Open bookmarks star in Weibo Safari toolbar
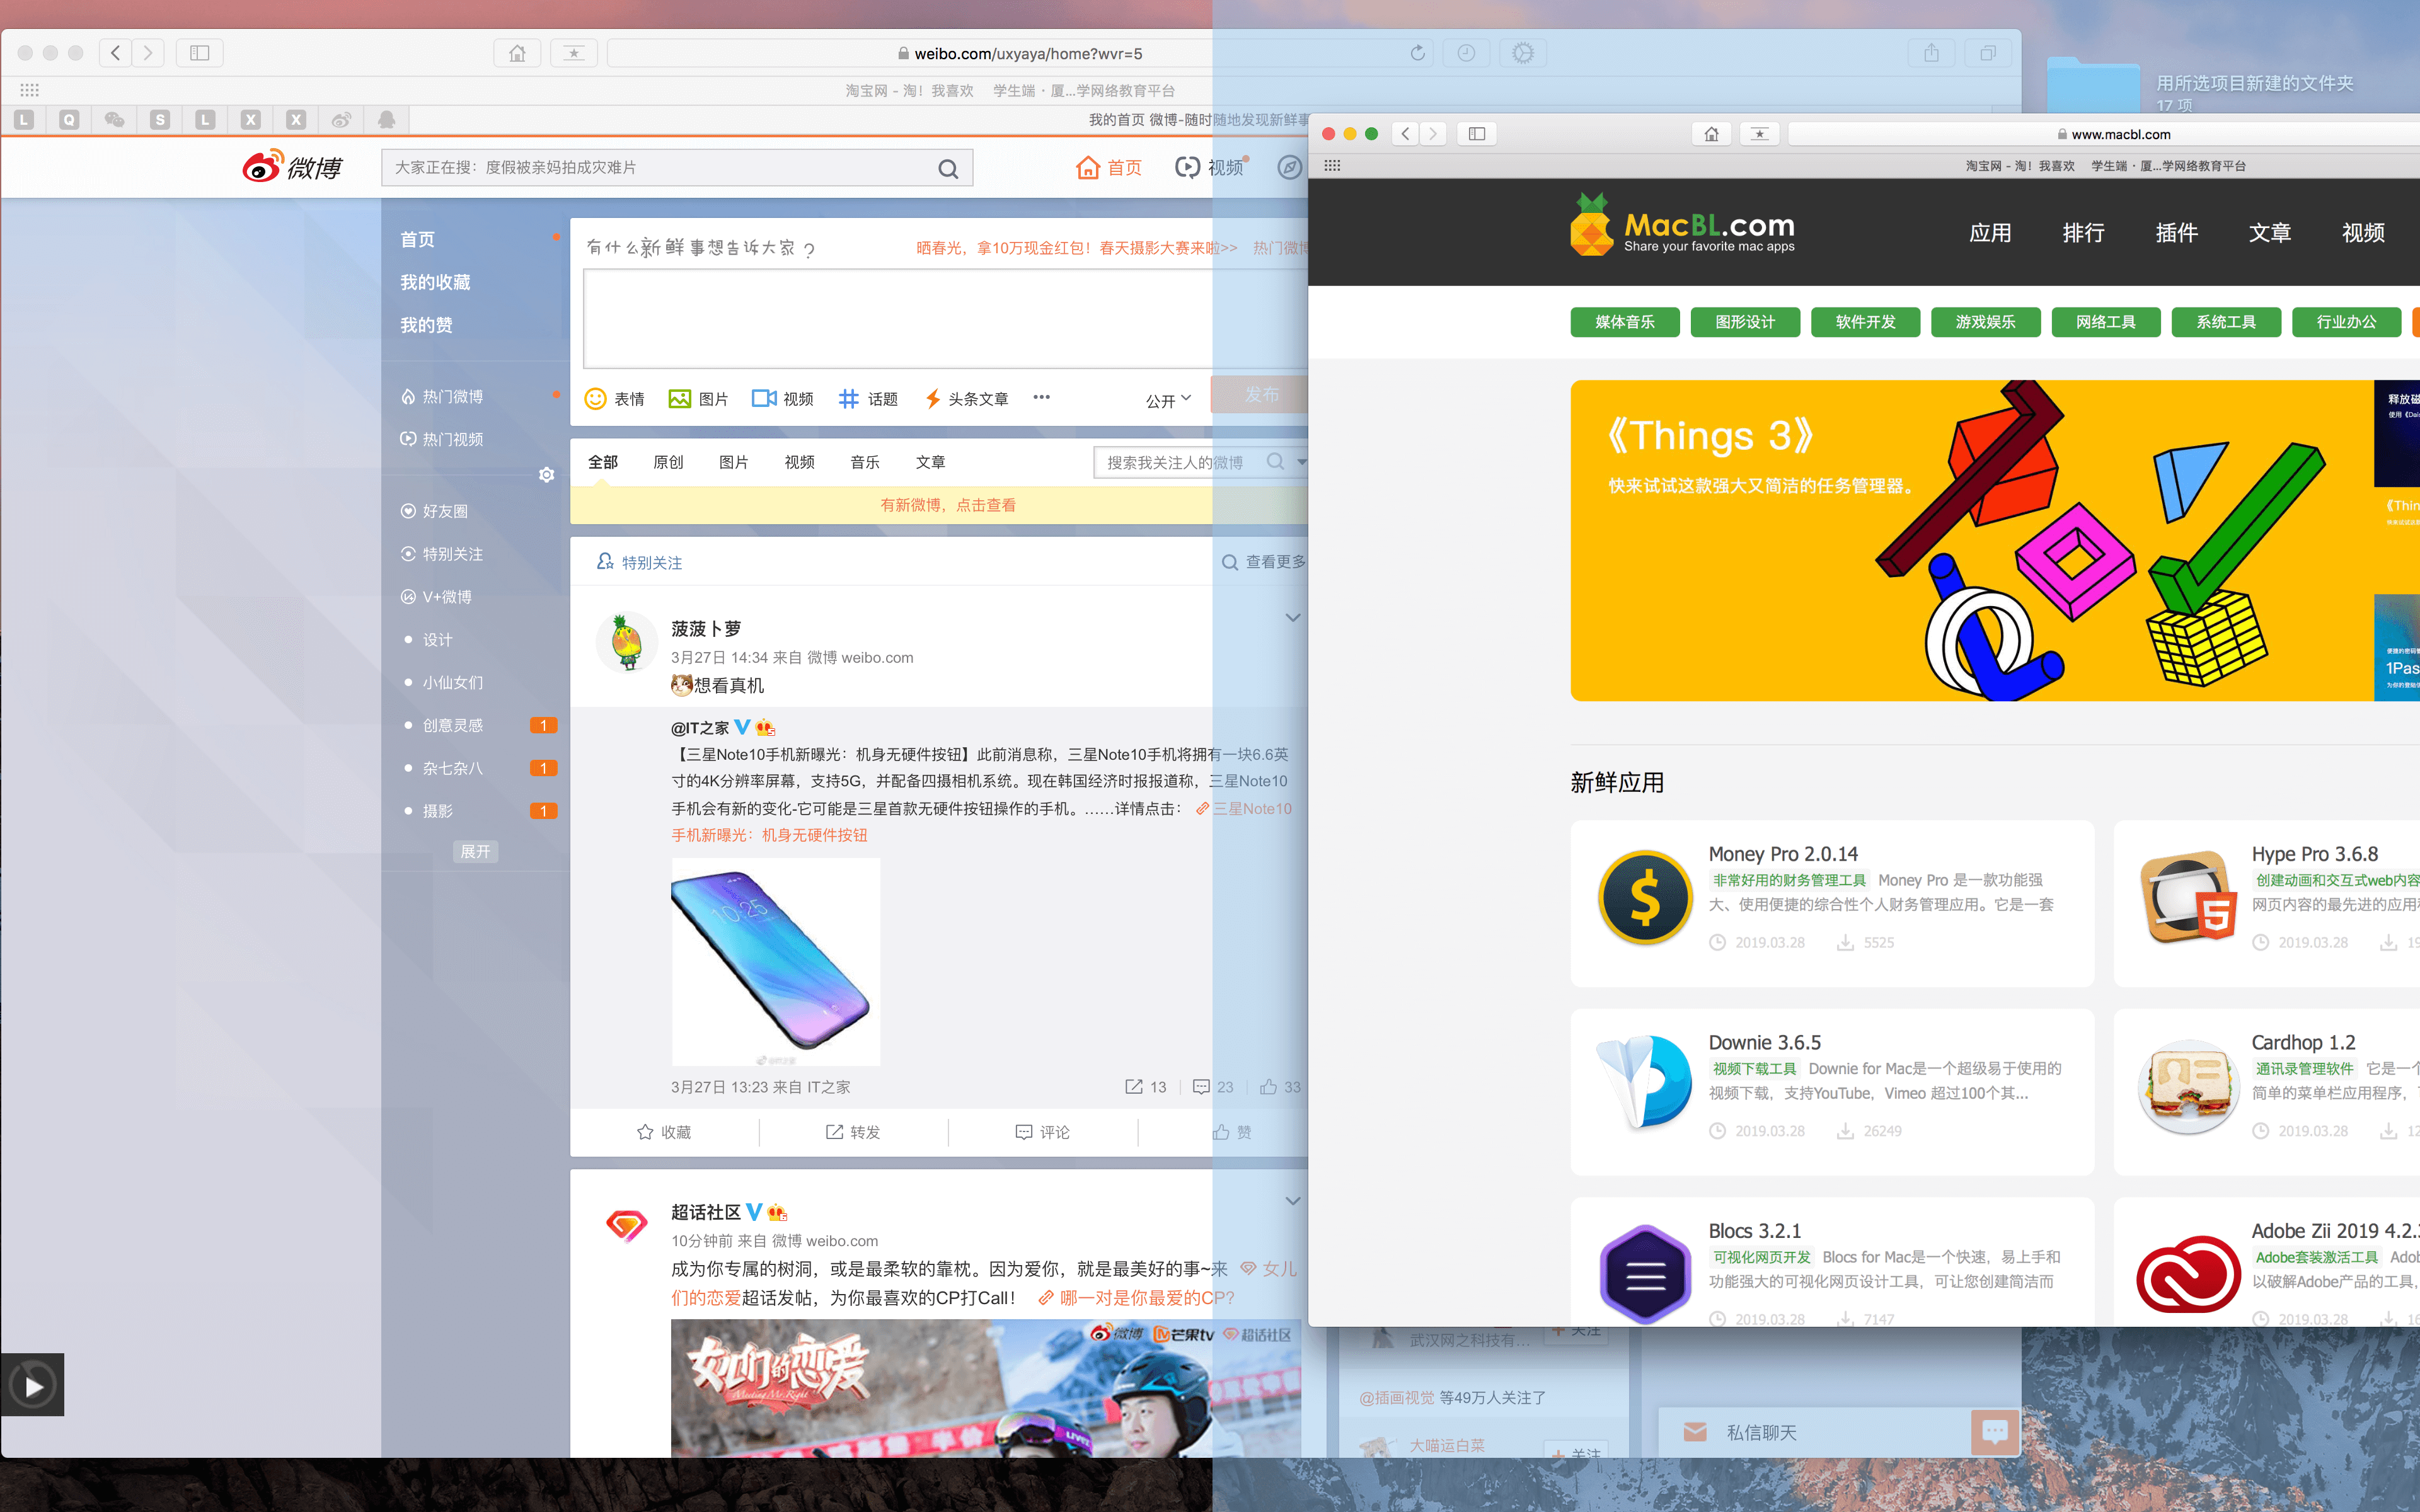Image resolution: width=2420 pixels, height=1512 pixels. [574, 53]
